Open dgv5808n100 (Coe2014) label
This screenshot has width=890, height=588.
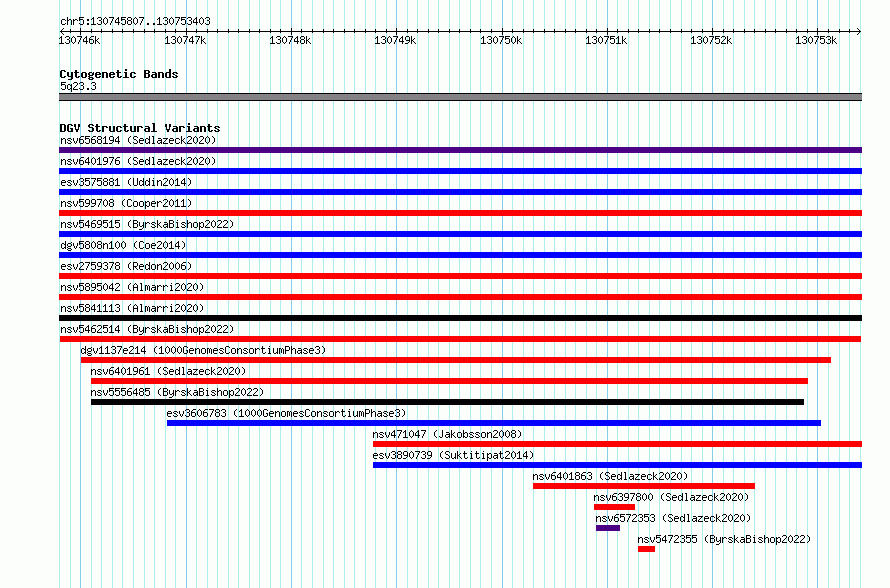click(x=123, y=245)
